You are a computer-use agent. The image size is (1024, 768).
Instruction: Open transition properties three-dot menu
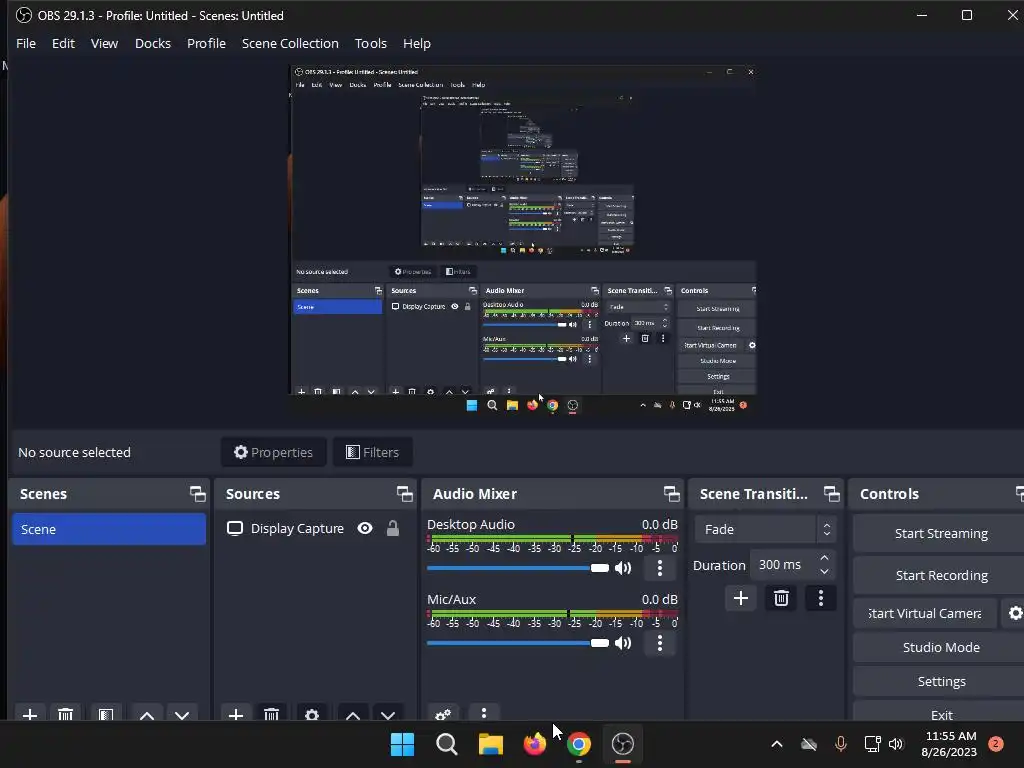click(x=821, y=598)
